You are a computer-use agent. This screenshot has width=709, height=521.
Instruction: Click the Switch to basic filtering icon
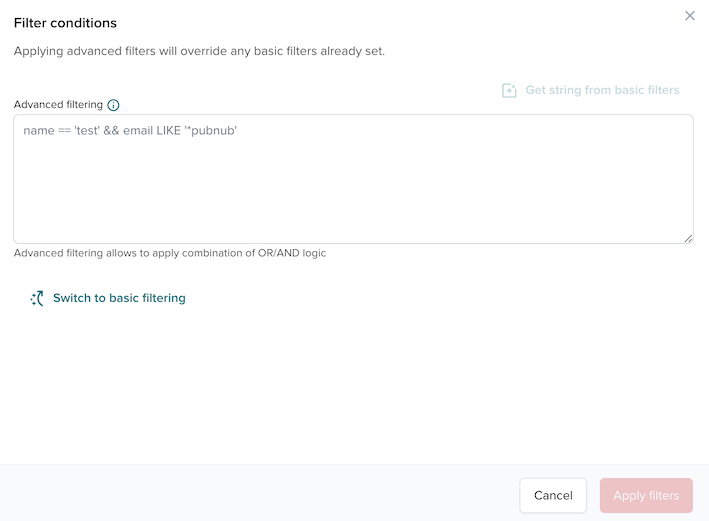[x=37, y=298]
